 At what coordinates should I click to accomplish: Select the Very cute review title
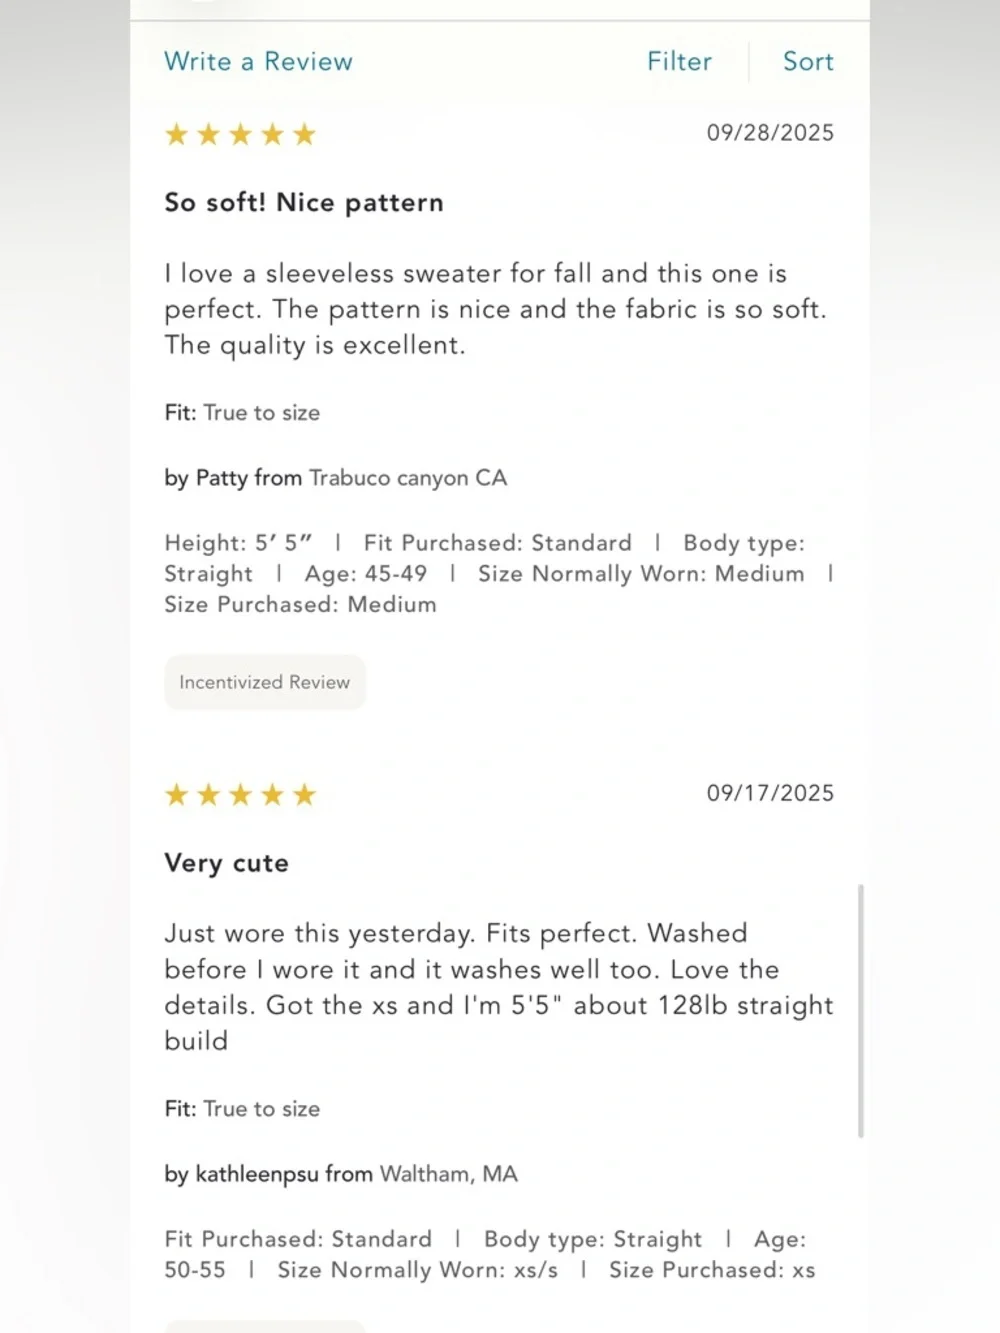pos(226,863)
